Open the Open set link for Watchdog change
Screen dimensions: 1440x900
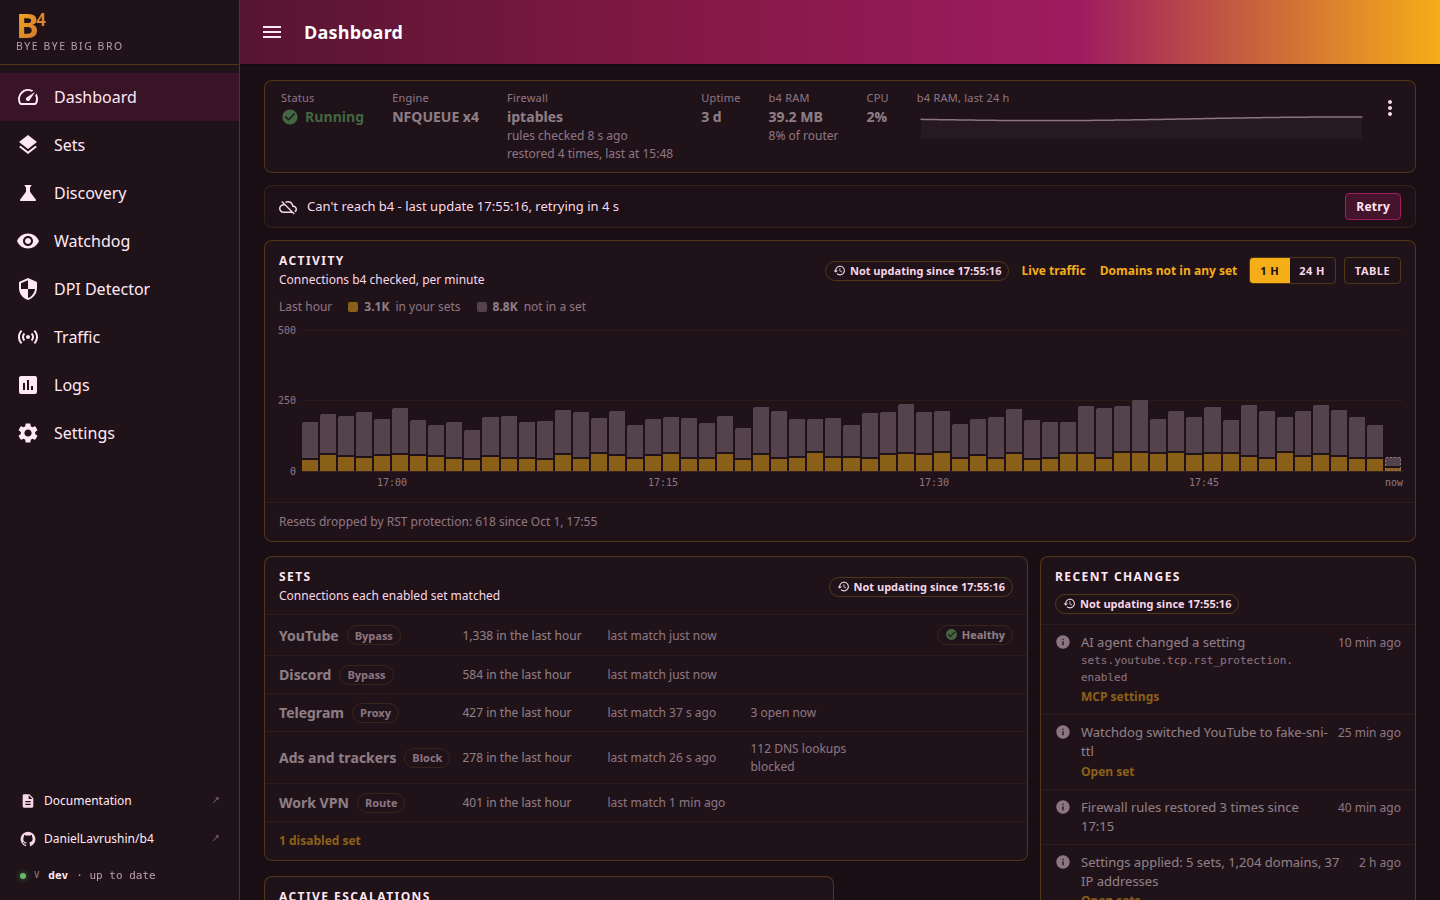(x=1107, y=772)
